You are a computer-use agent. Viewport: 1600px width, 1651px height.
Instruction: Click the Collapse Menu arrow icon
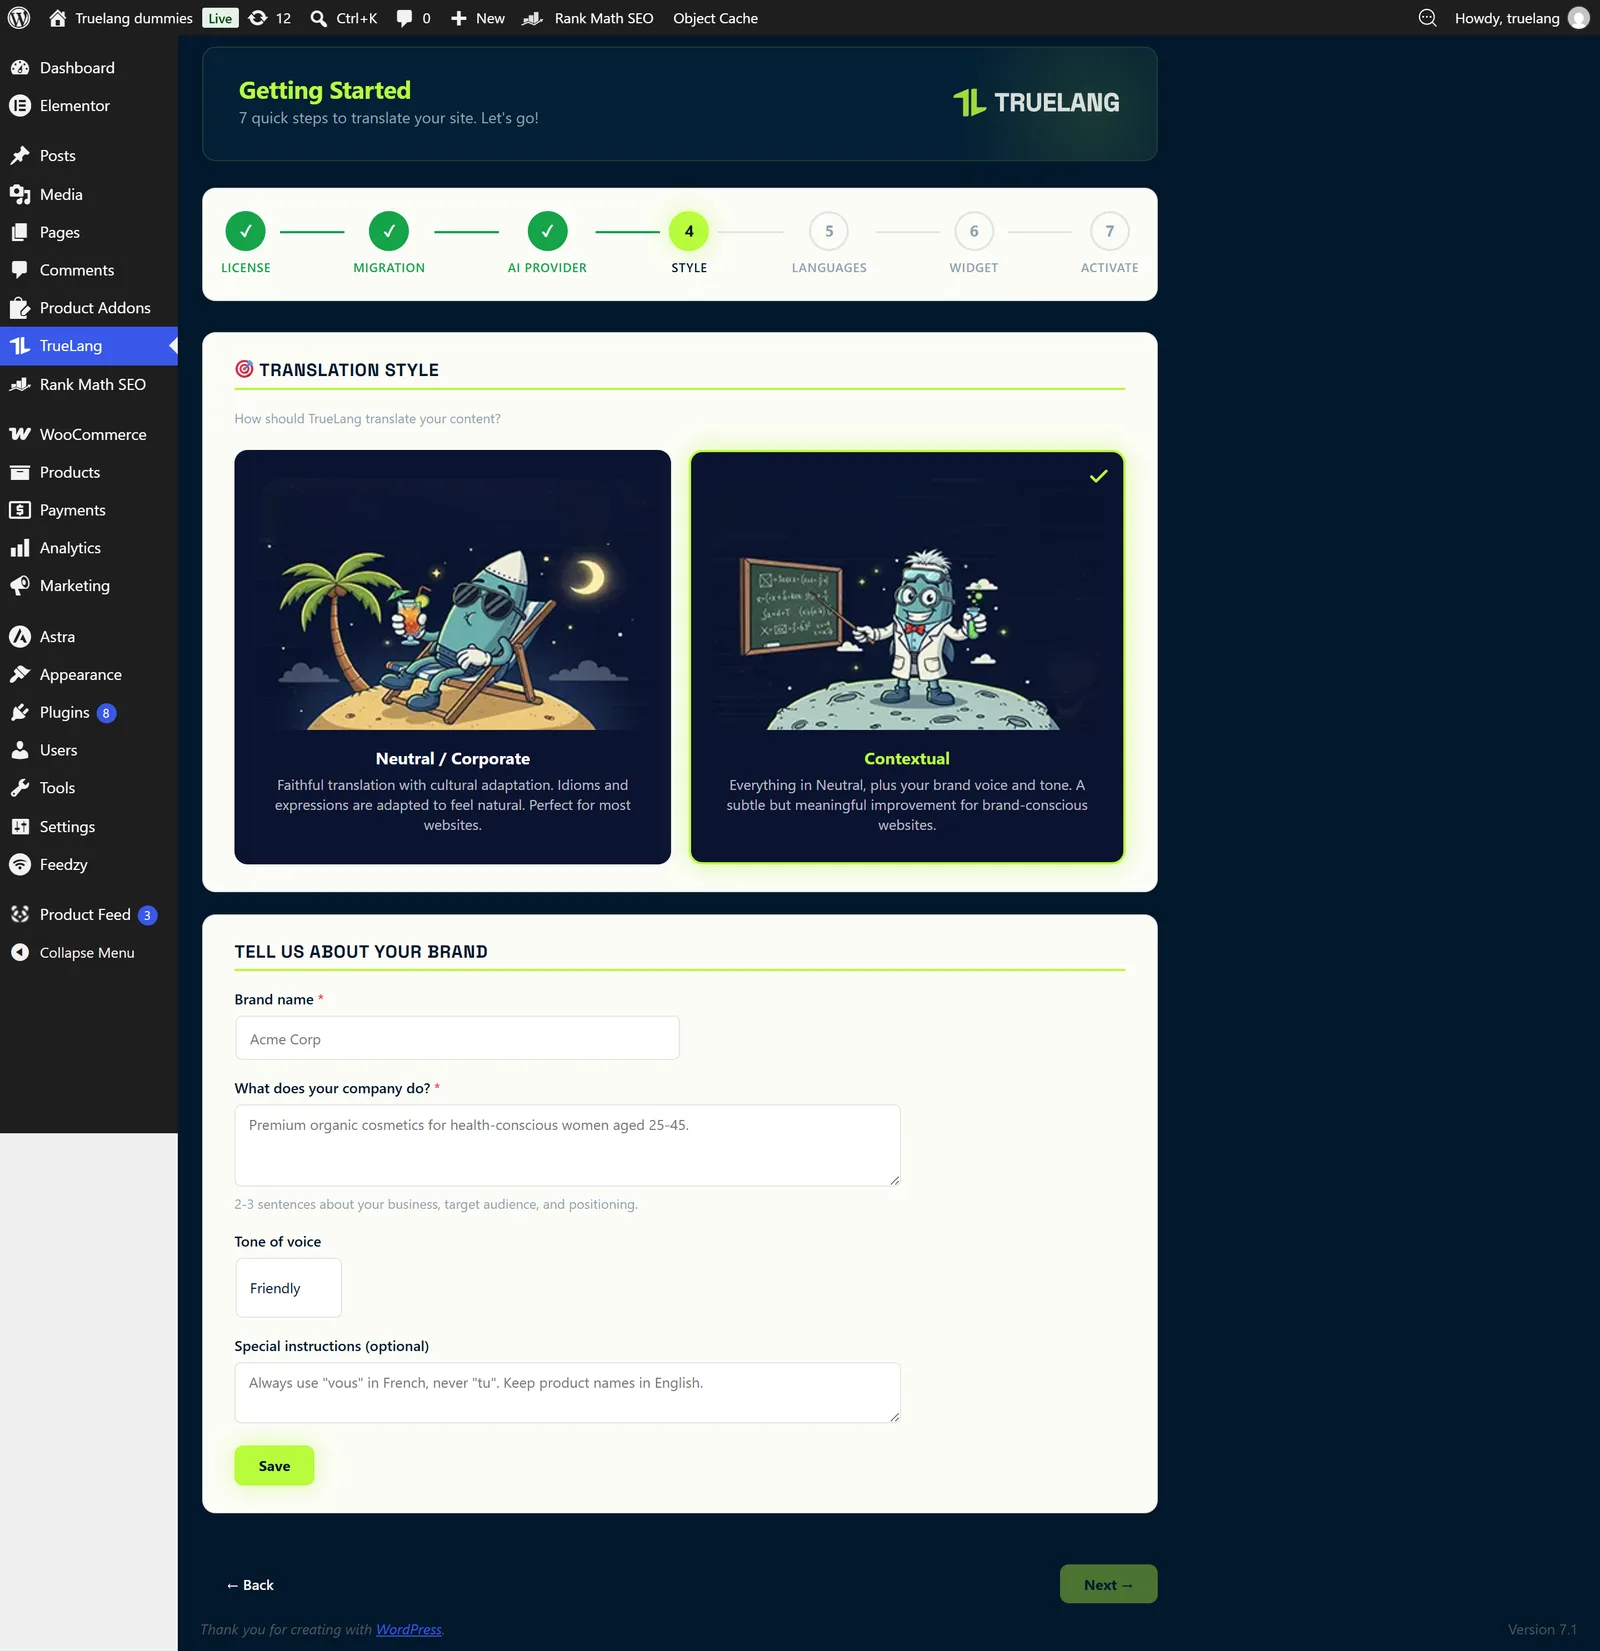coord(20,953)
